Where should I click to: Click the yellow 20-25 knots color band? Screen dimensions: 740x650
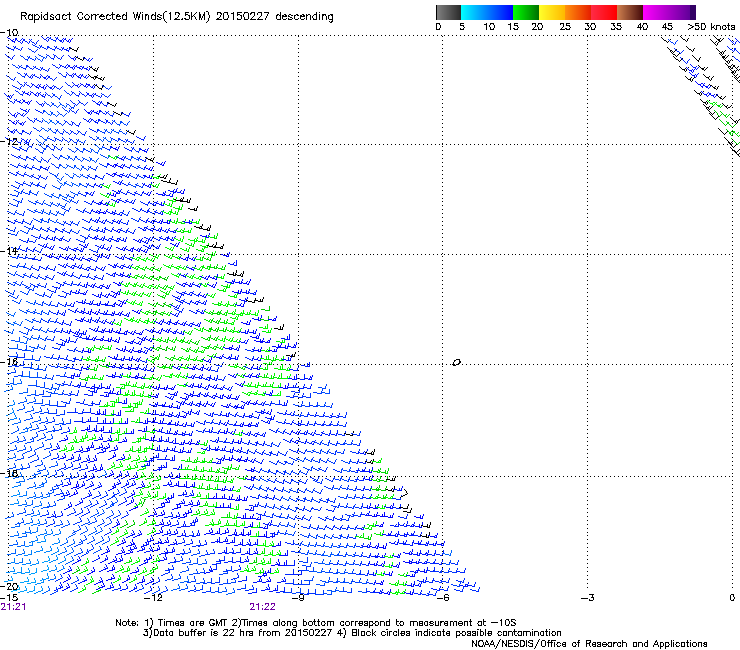(x=552, y=12)
